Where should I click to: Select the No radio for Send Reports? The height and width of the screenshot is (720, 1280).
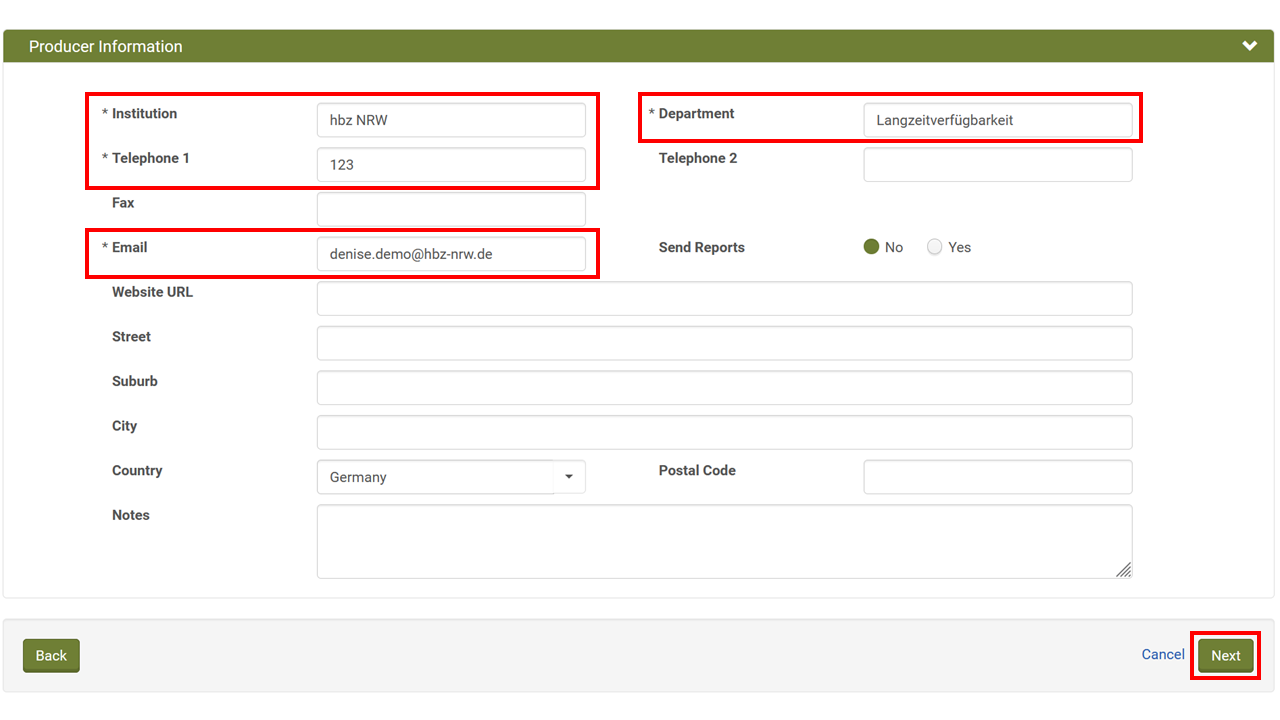click(871, 247)
